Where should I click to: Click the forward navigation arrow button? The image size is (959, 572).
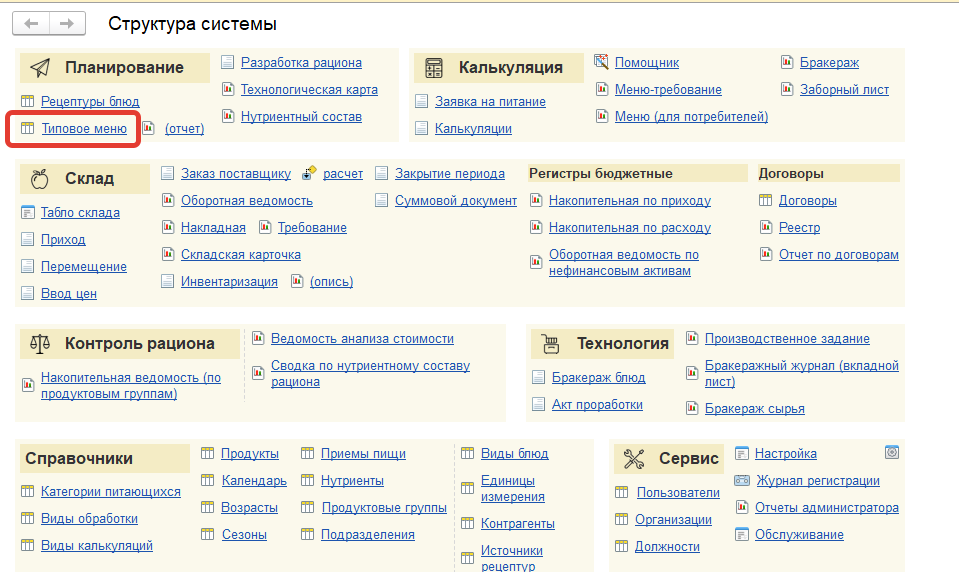tap(67, 23)
